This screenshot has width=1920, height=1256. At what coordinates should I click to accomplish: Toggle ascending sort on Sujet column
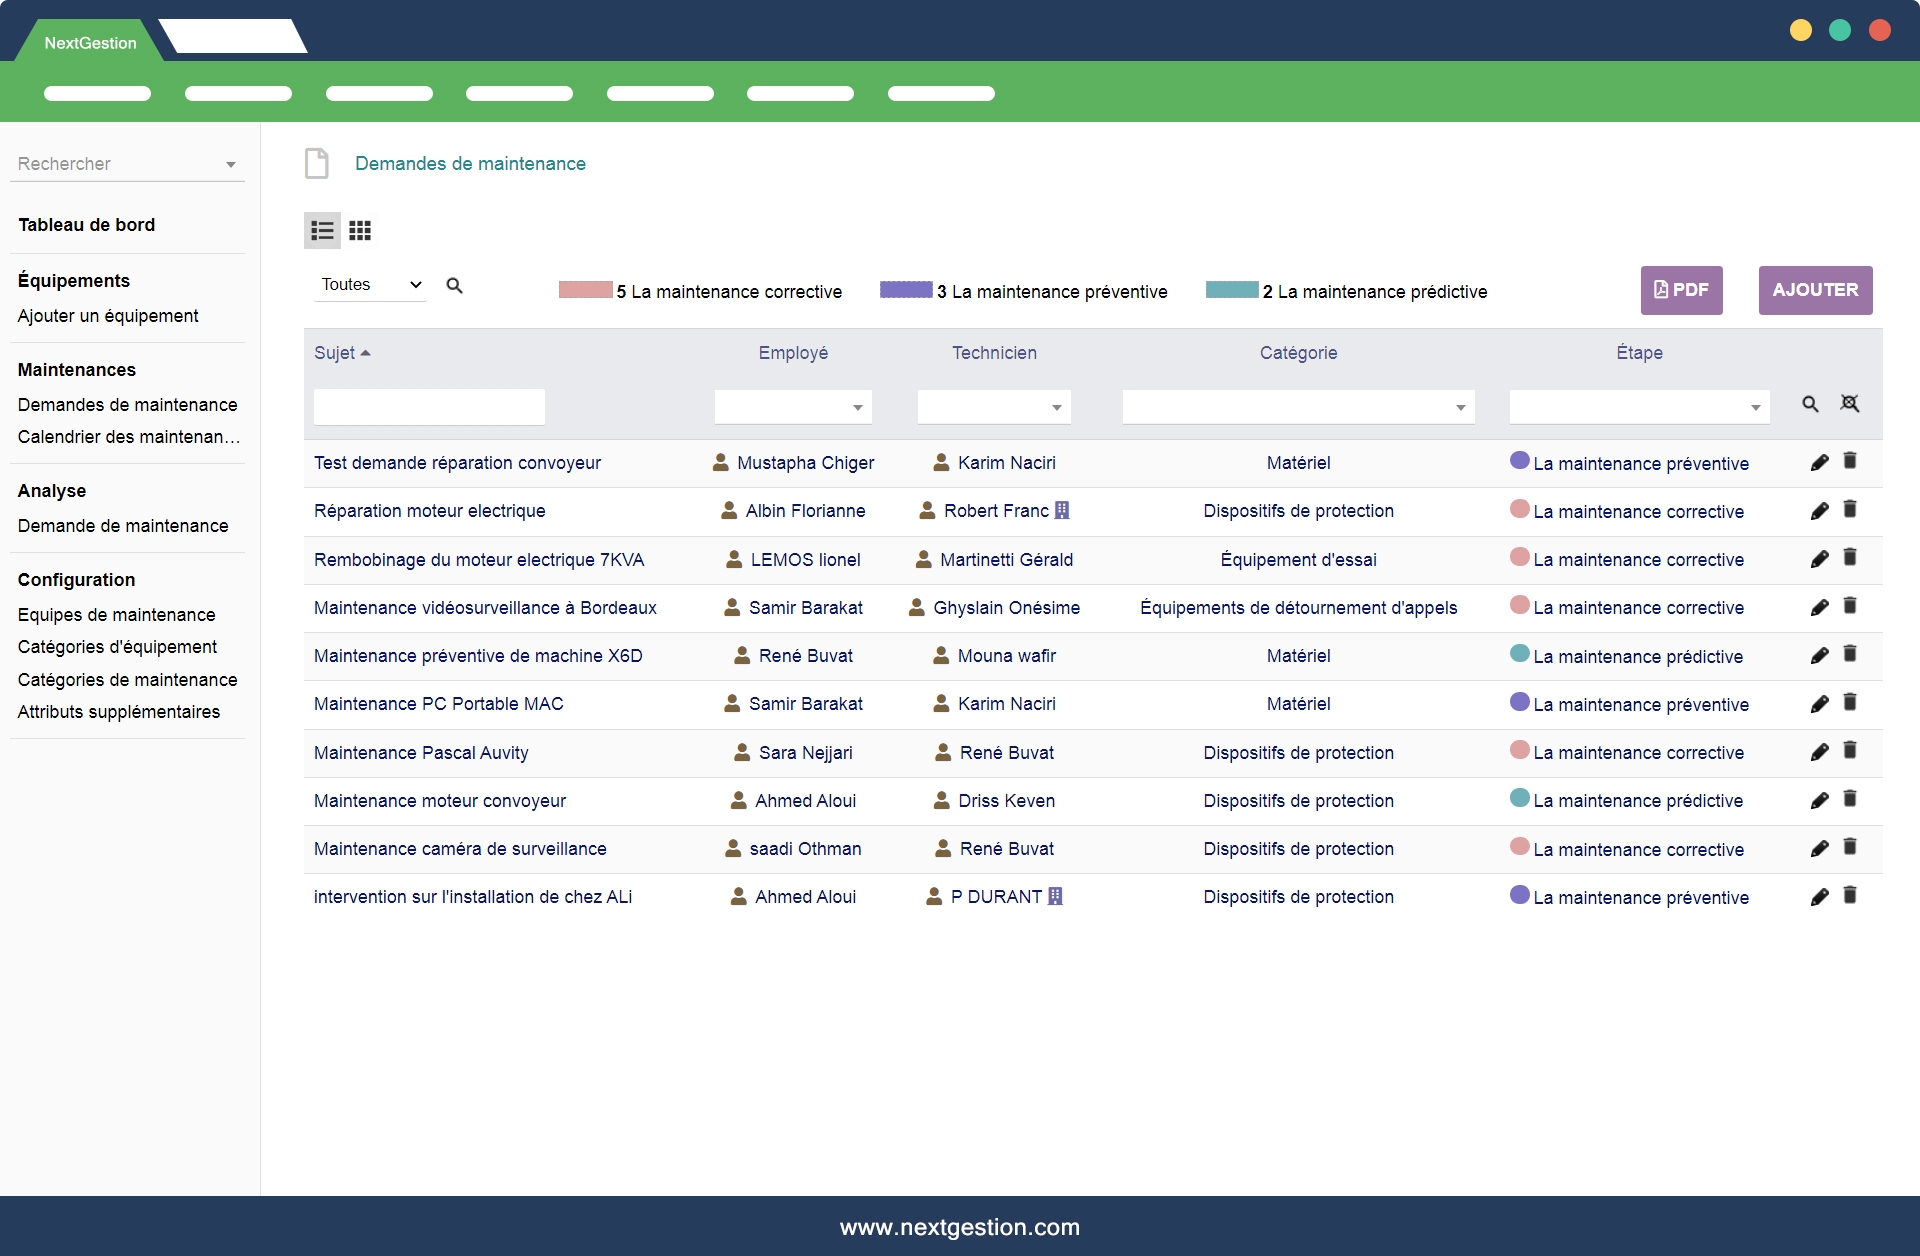tap(342, 353)
